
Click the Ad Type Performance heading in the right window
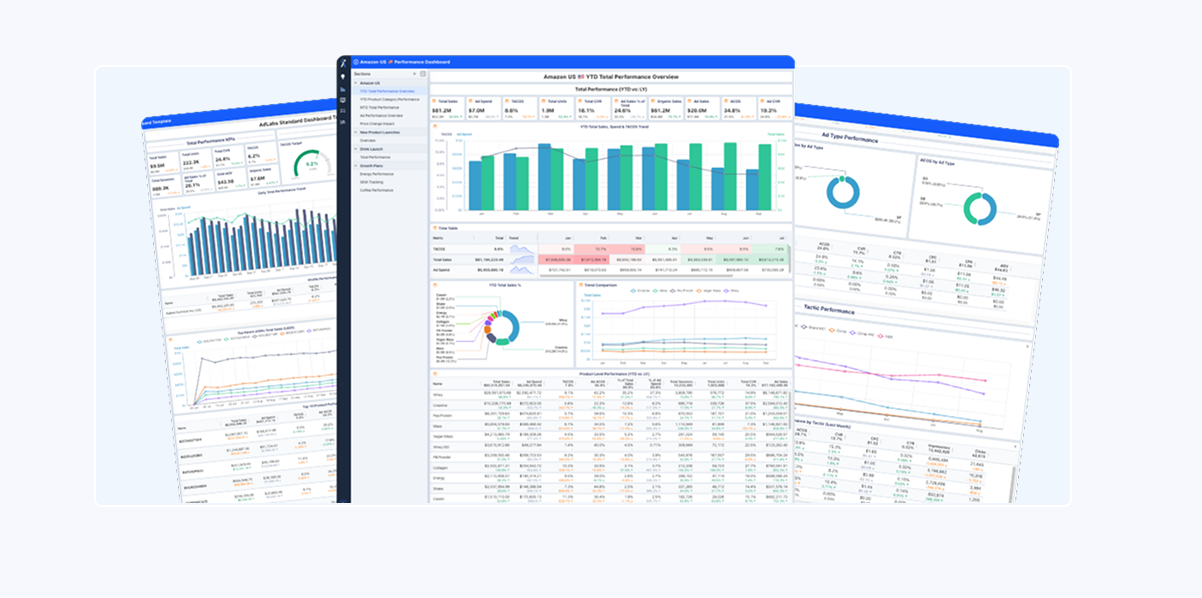tap(850, 140)
